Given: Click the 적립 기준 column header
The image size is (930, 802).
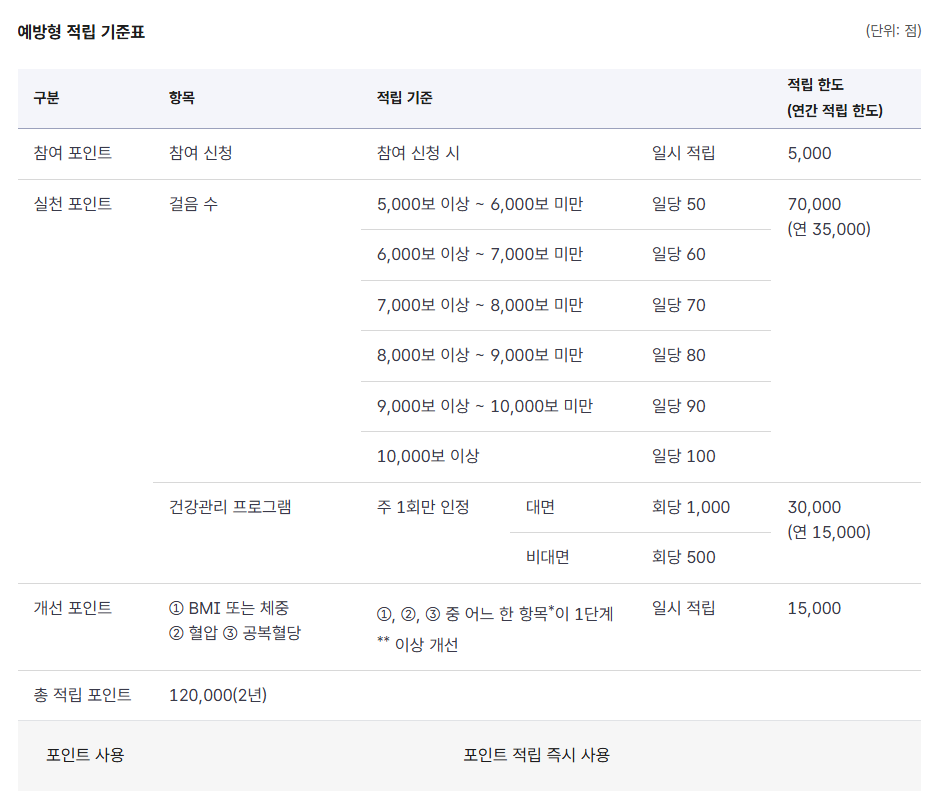Looking at the screenshot, I should pyautogui.click(x=405, y=98).
